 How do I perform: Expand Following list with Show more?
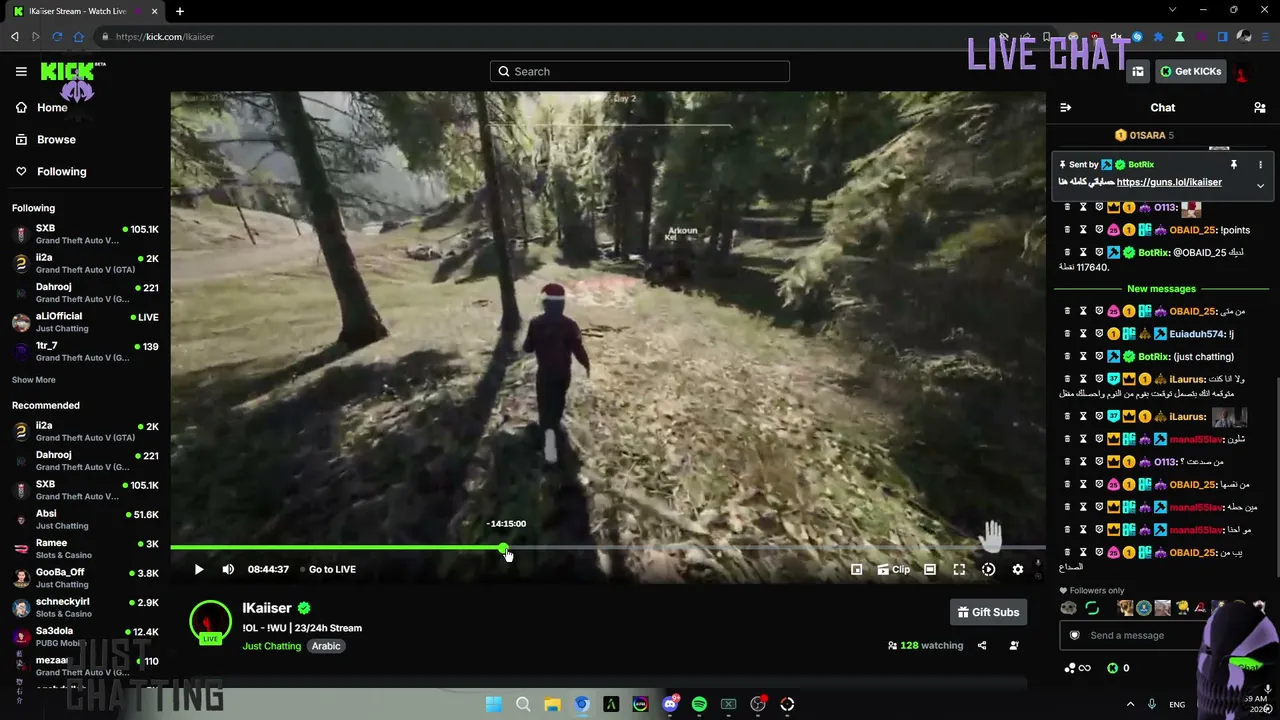34,380
